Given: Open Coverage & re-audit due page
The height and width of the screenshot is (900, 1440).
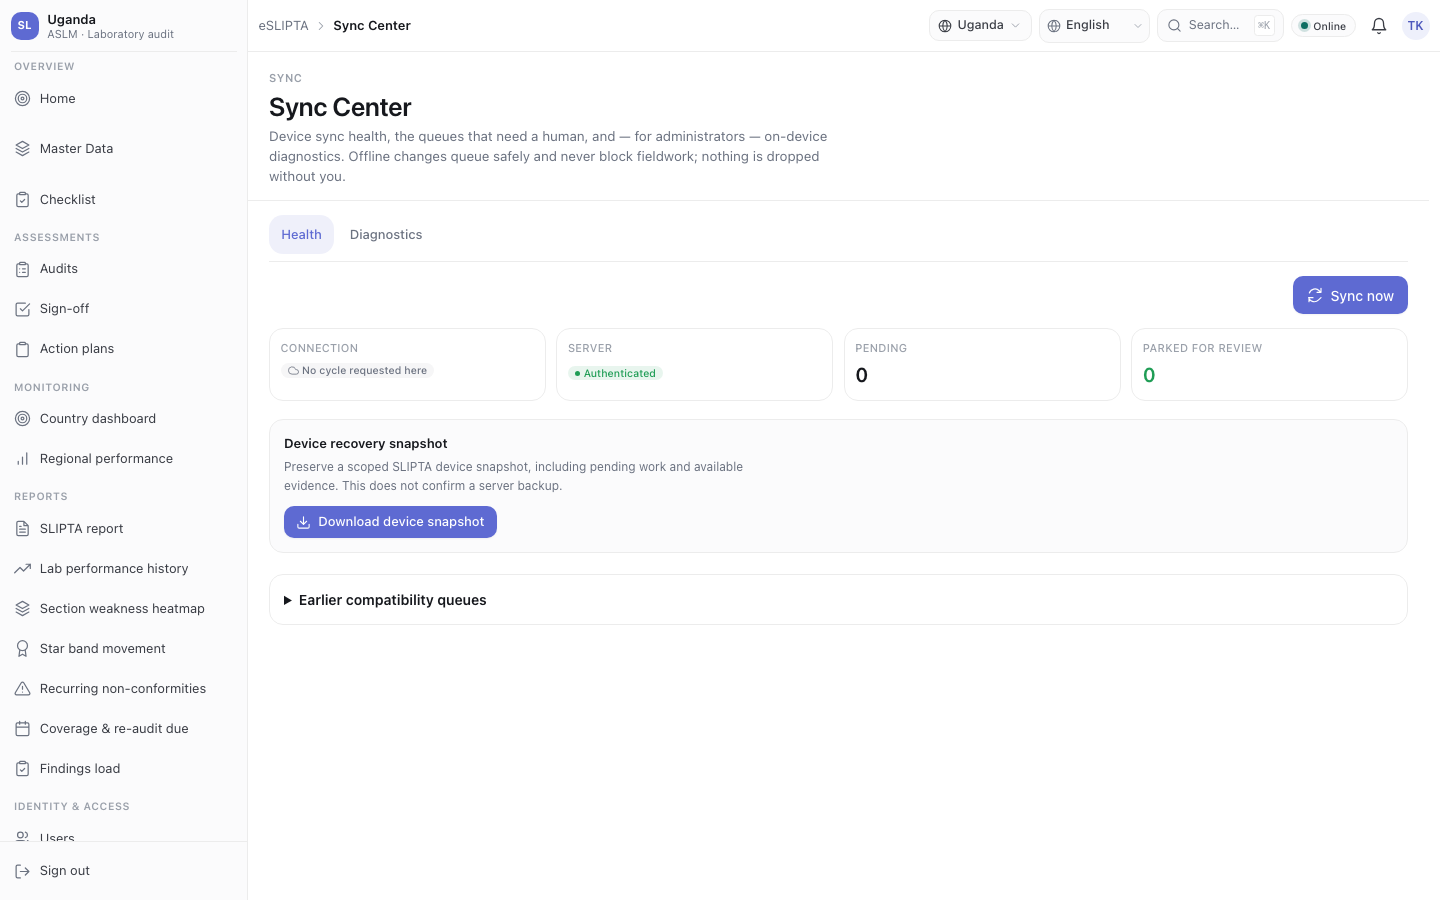Looking at the screenshot, I should click(x=123, y=728).
